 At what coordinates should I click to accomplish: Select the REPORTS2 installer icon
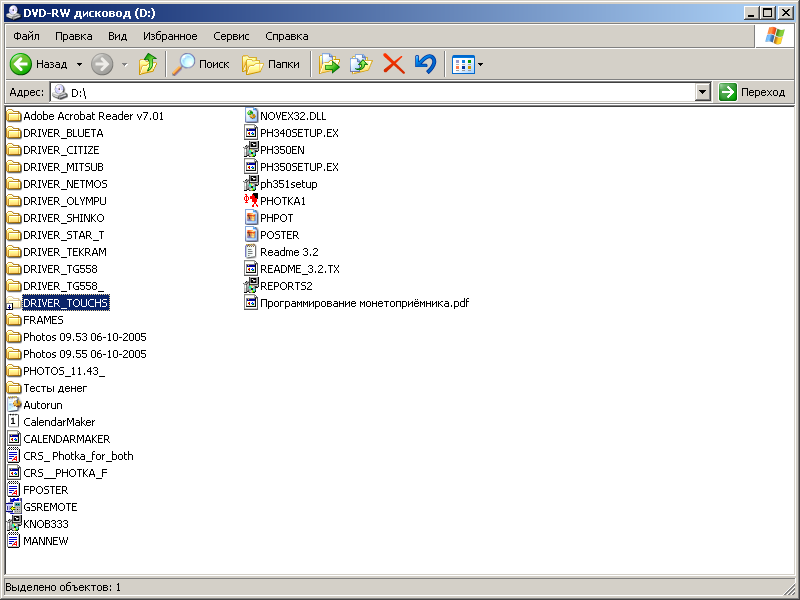point(251,286)
